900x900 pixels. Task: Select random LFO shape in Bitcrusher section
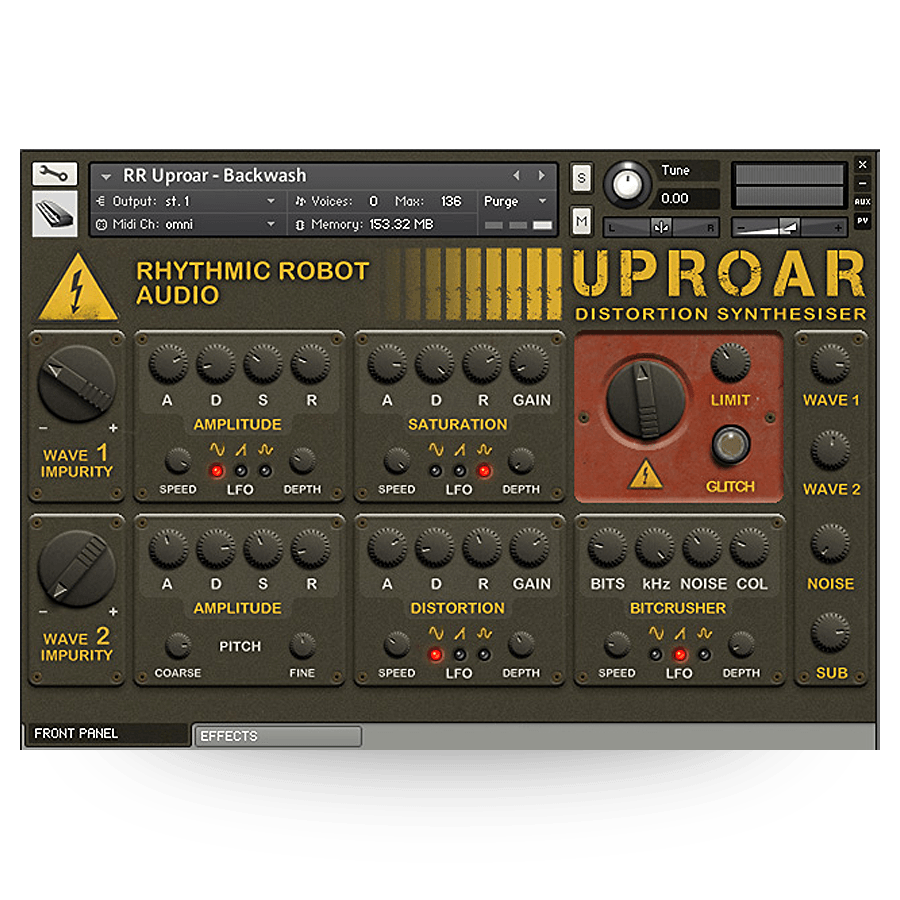[x=705, y=633]
